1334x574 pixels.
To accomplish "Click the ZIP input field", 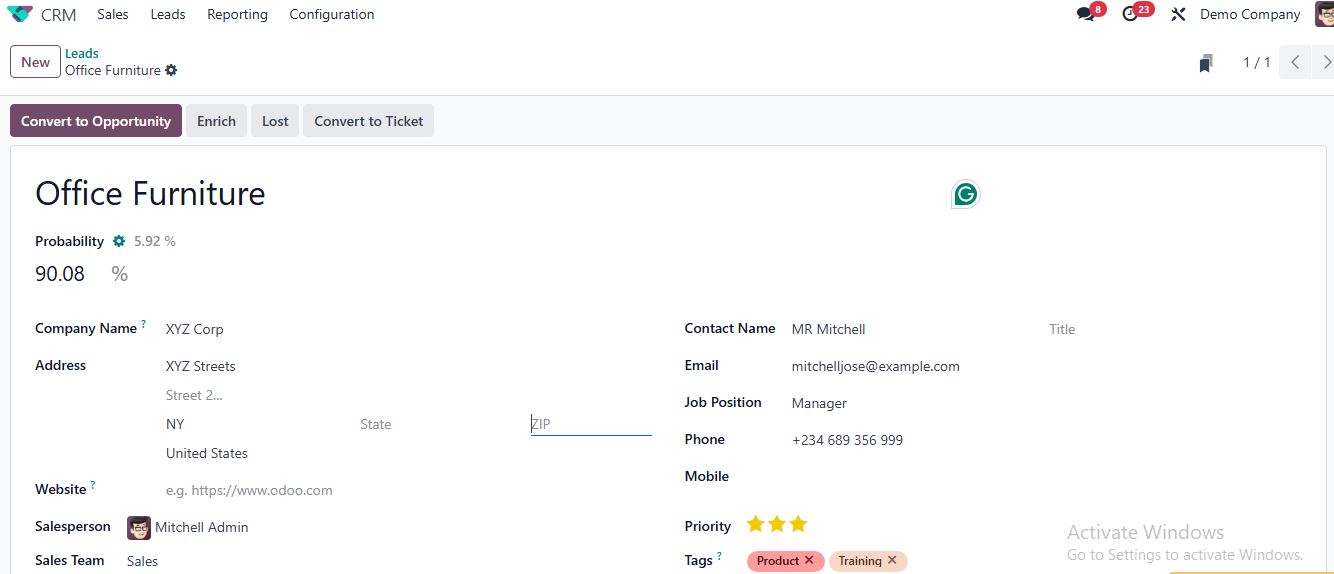I will click(x=590, y=424).
